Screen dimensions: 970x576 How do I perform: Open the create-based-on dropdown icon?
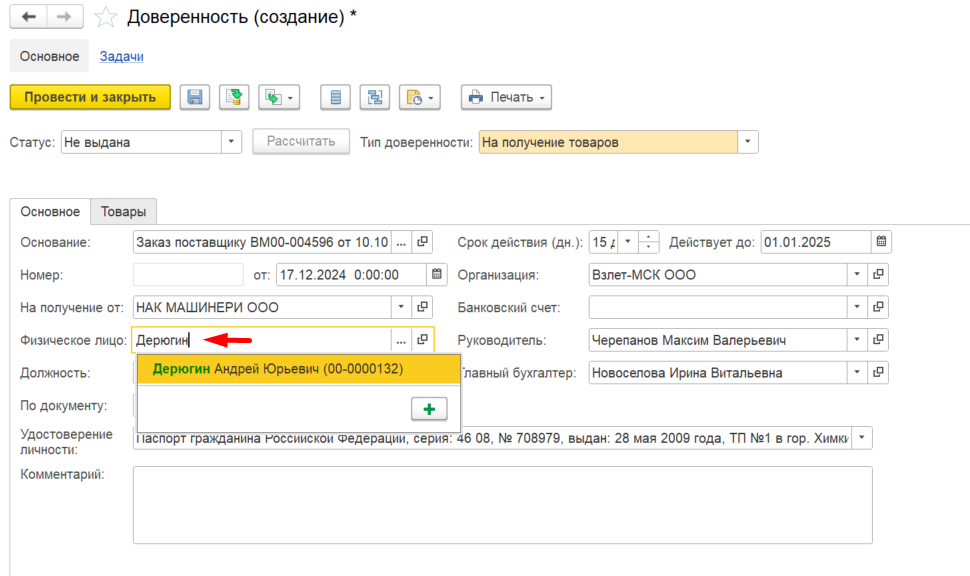coord(279,97)
